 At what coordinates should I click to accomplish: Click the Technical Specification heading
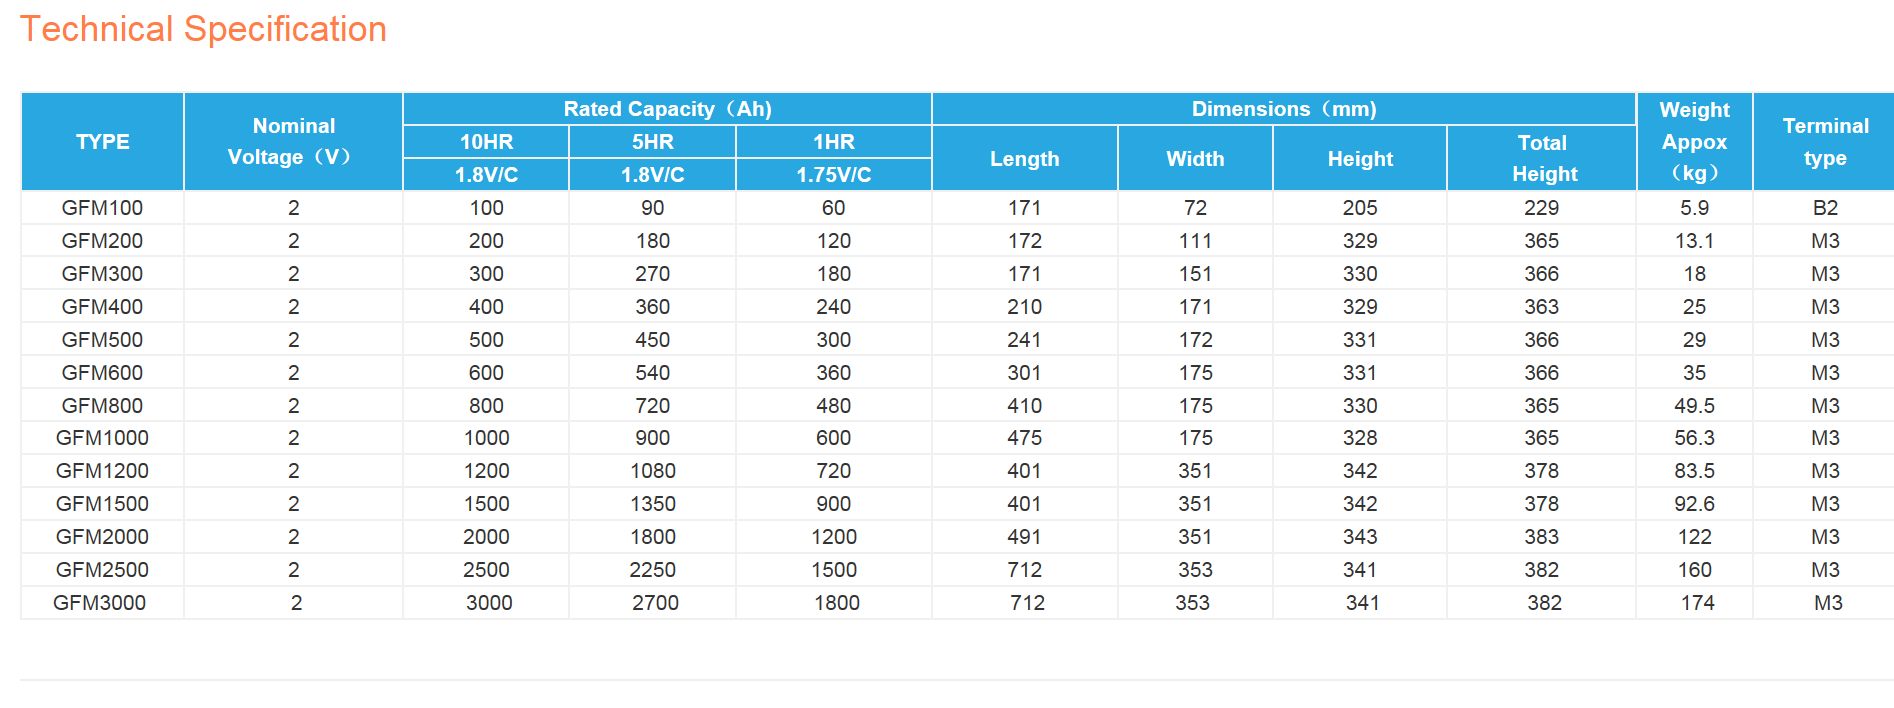pyautogui.click(x=203, y=30)
